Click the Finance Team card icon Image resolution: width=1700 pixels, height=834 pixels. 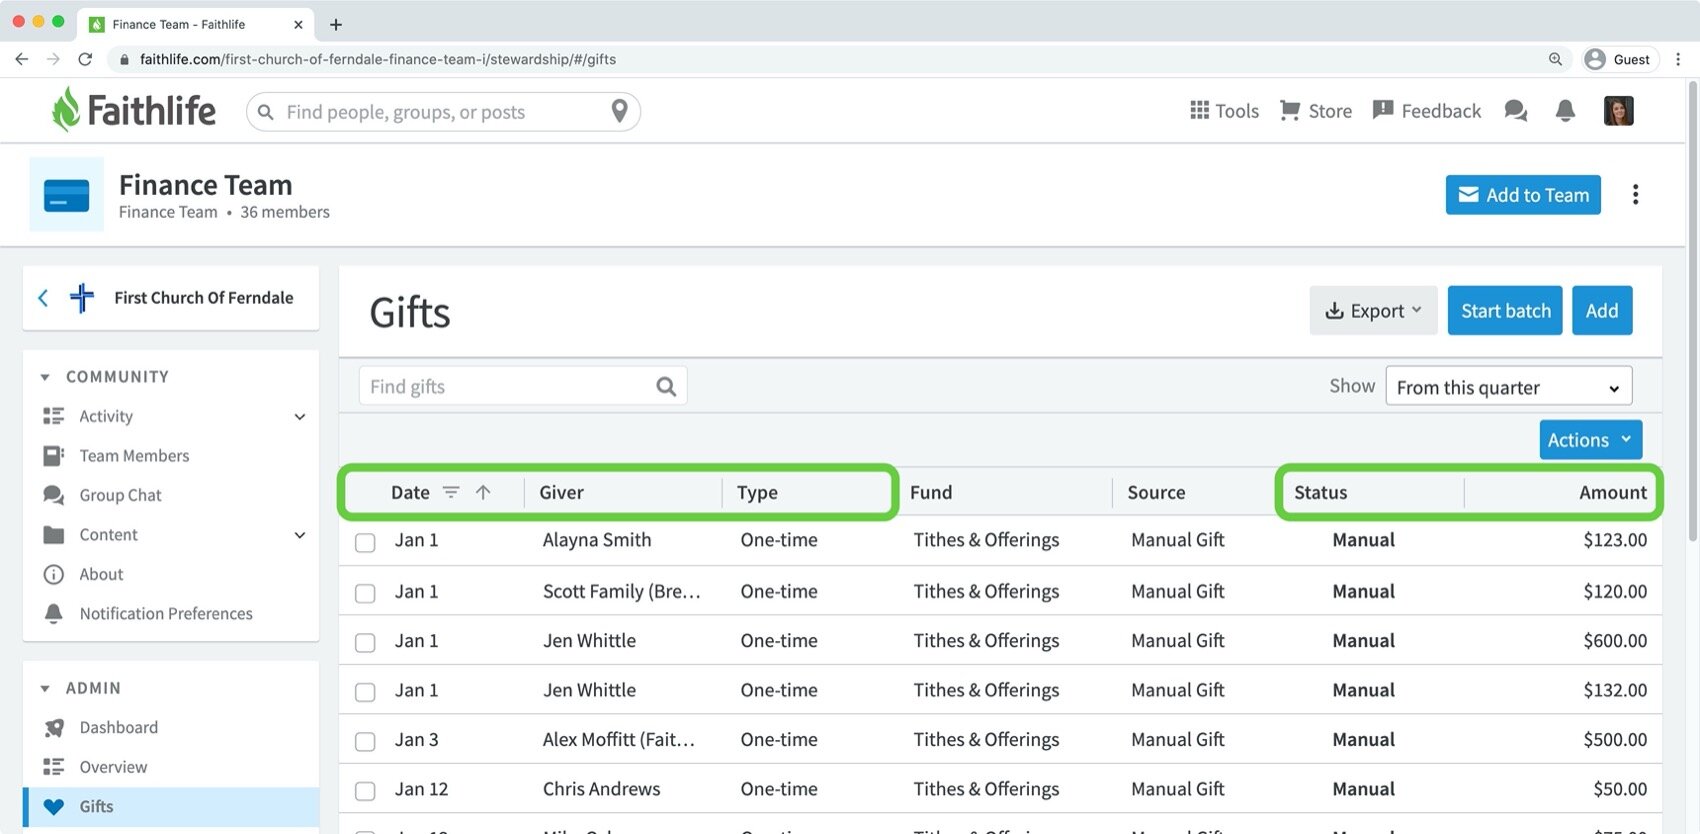point(67,195)
